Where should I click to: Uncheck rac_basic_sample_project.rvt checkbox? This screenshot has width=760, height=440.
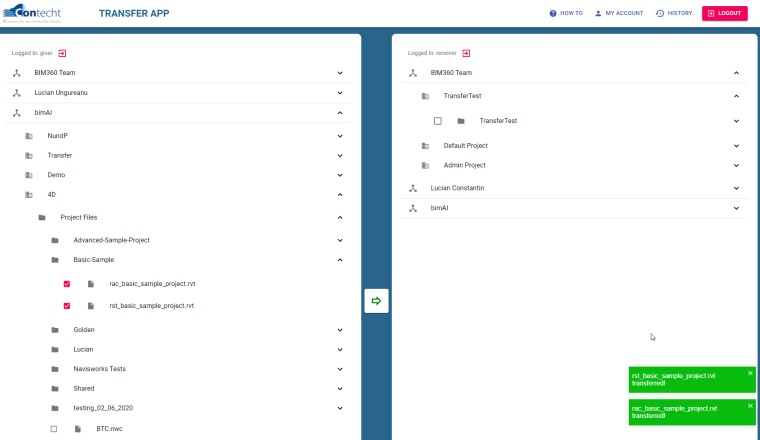point(67,284)
